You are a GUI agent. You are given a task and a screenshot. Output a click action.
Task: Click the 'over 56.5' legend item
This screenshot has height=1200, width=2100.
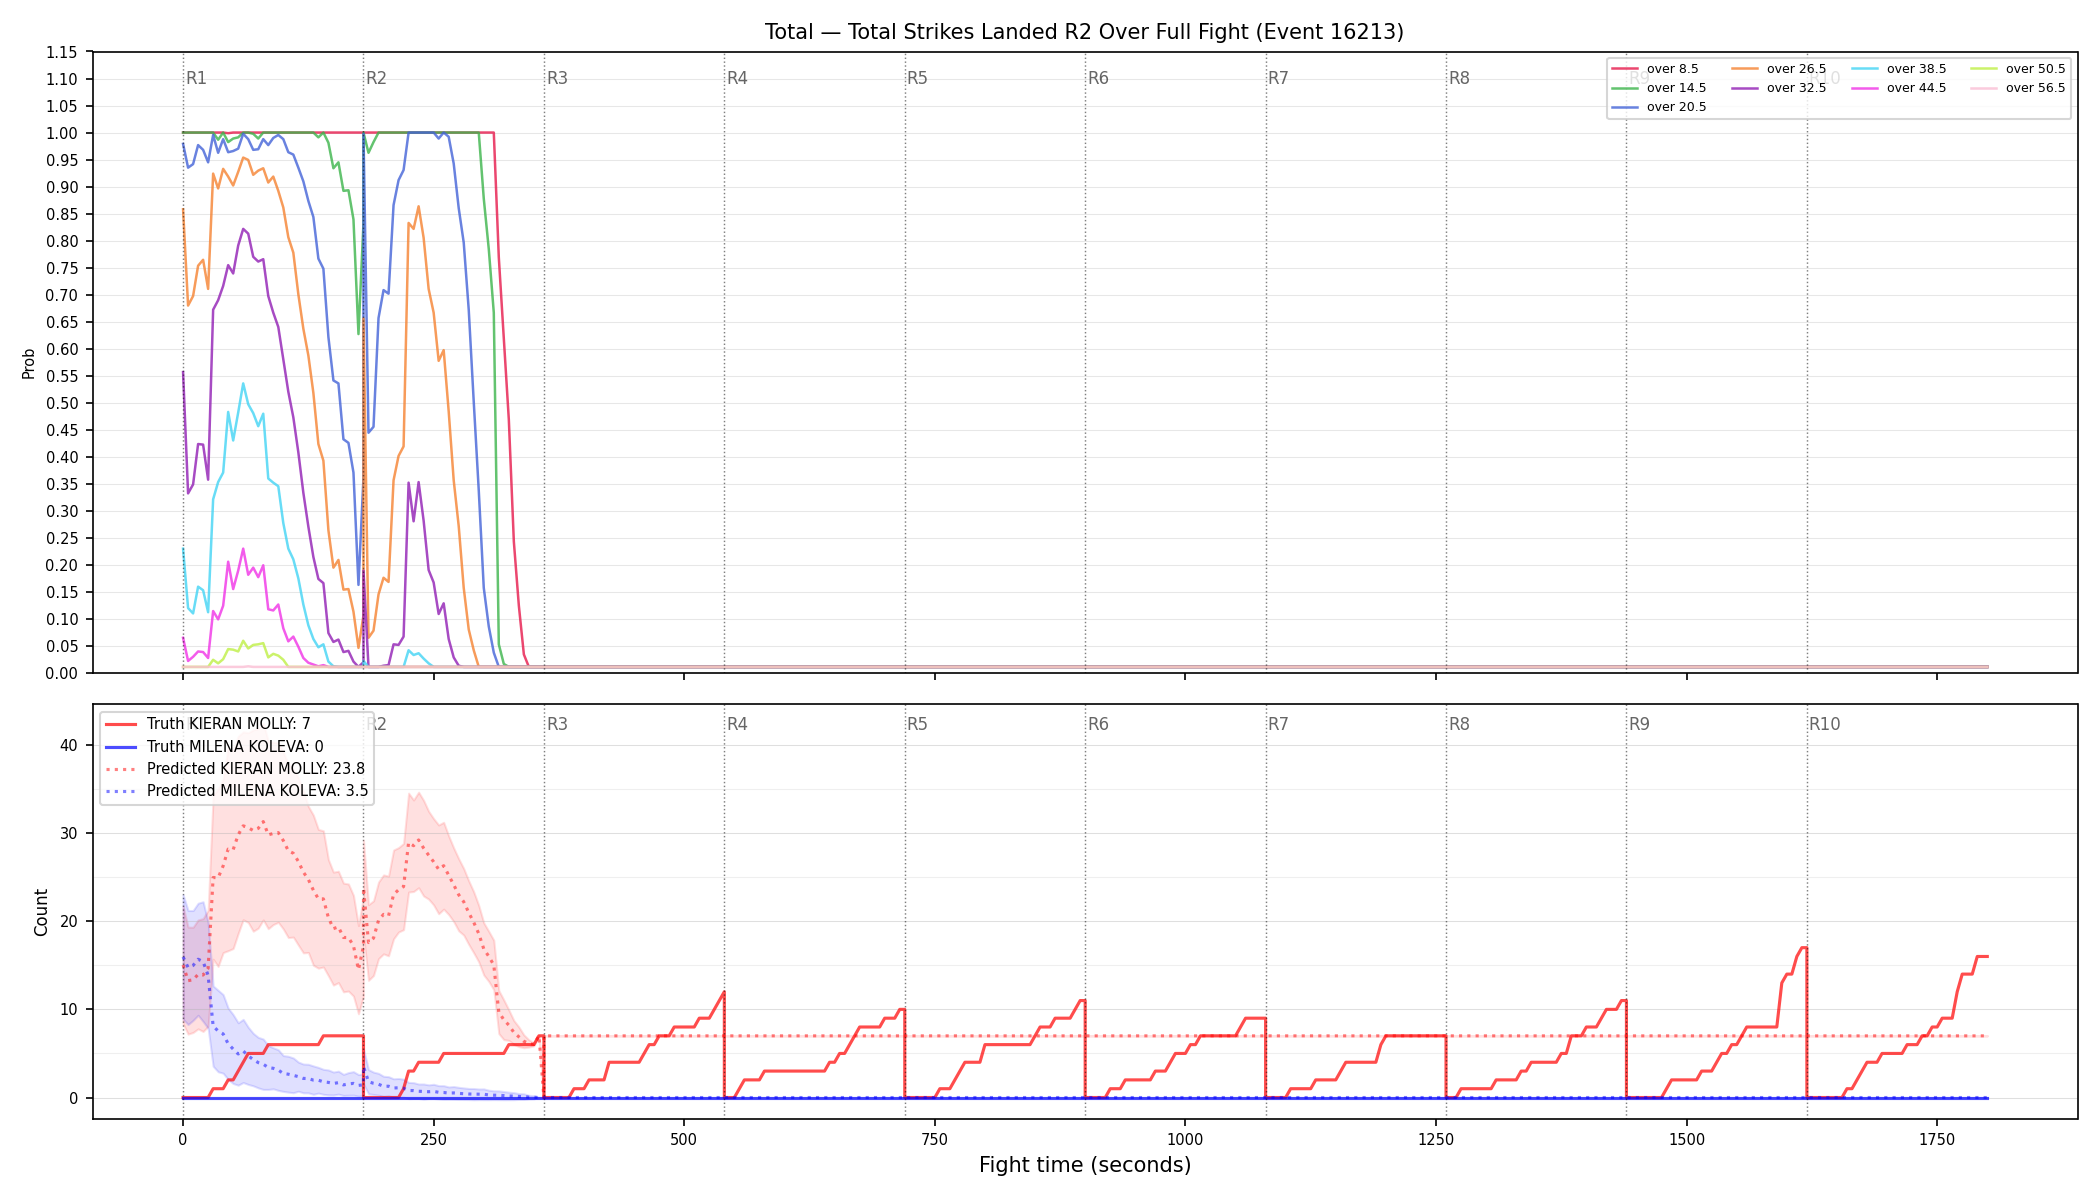coord(2019,88)
